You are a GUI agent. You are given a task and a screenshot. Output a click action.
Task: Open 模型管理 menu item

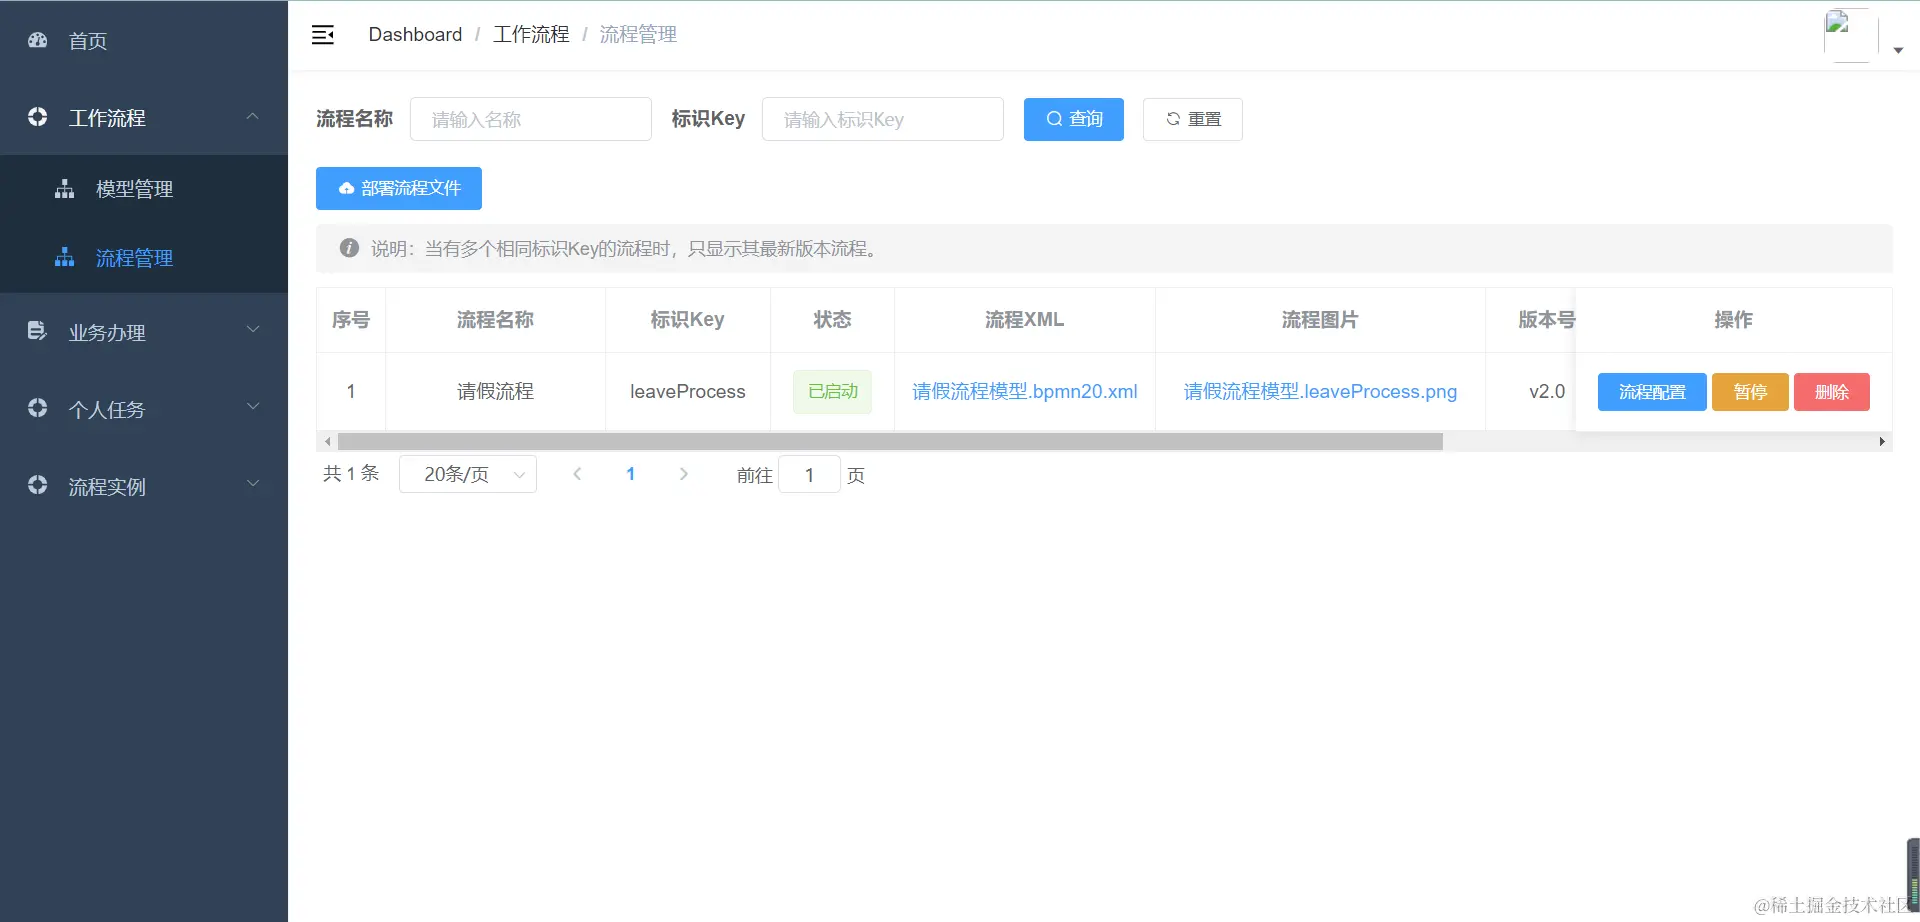tap(144, 189)
